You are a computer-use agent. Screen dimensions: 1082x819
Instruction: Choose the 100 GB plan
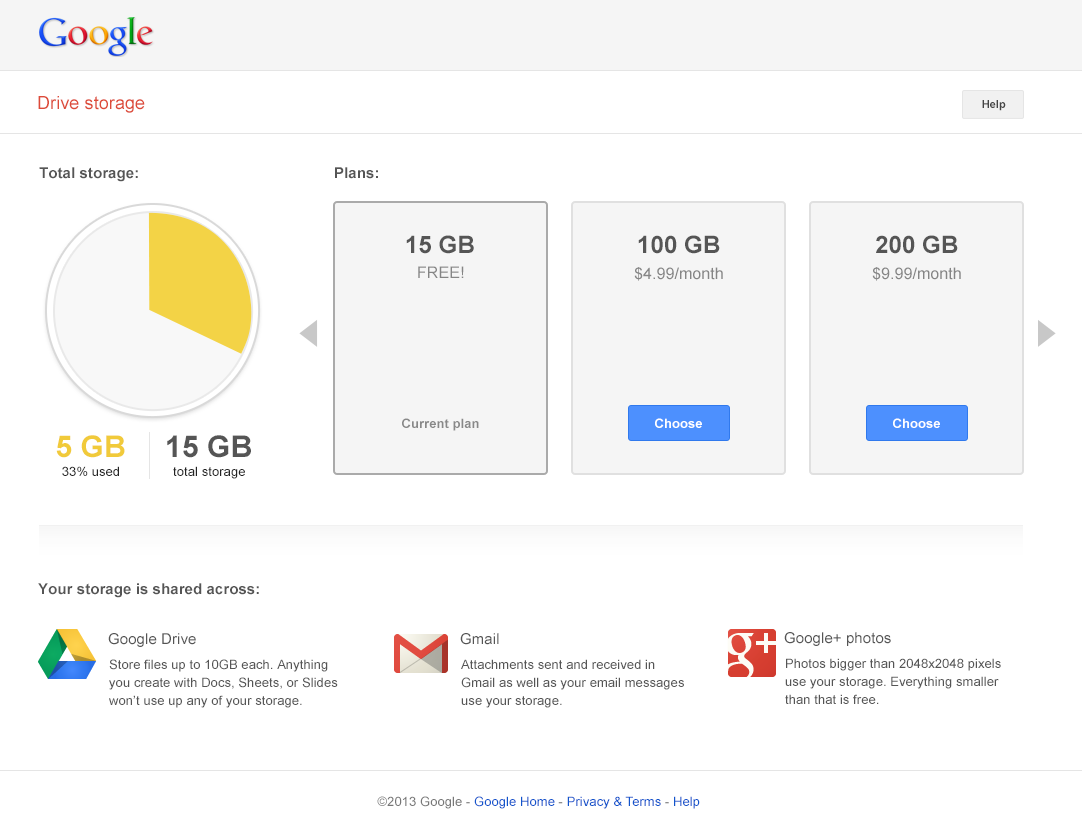[678, 423]
